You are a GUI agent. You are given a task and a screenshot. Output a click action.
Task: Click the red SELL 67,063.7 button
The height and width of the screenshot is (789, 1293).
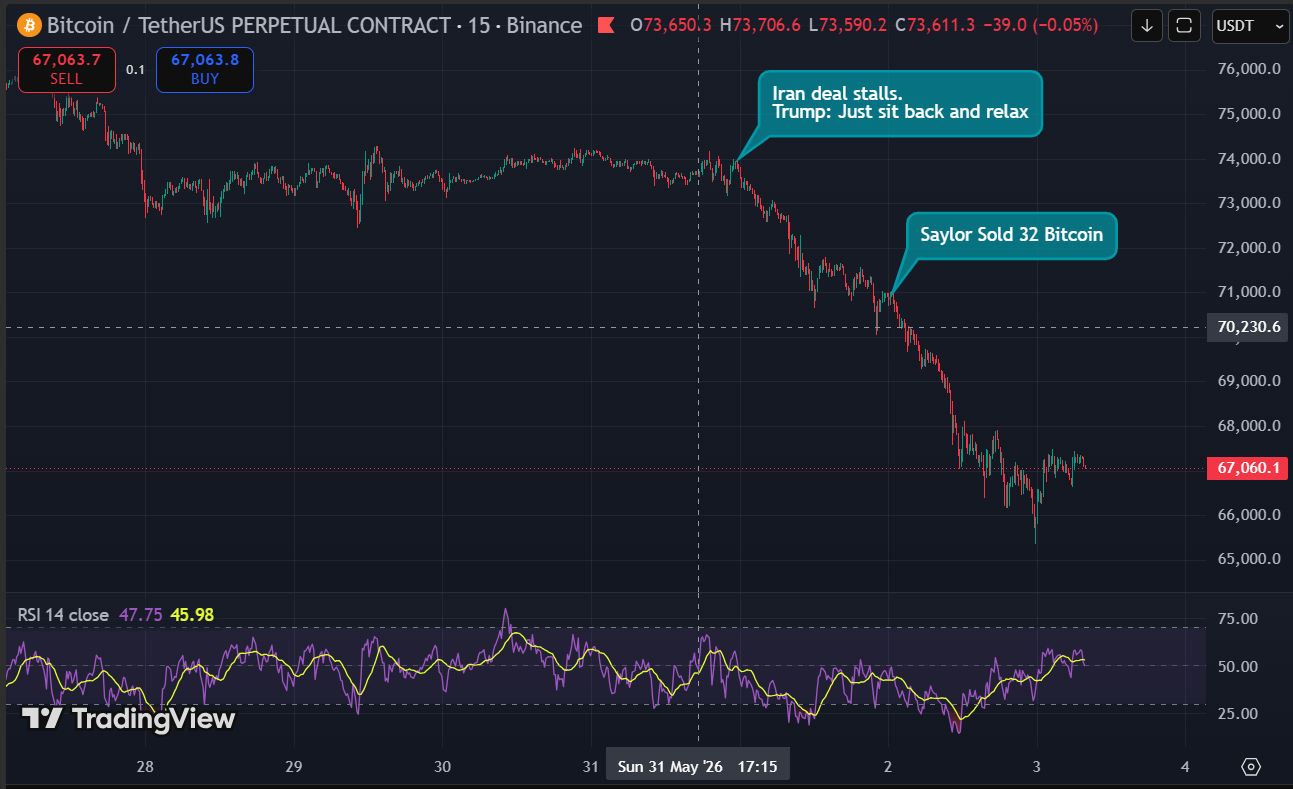[66, 69]
